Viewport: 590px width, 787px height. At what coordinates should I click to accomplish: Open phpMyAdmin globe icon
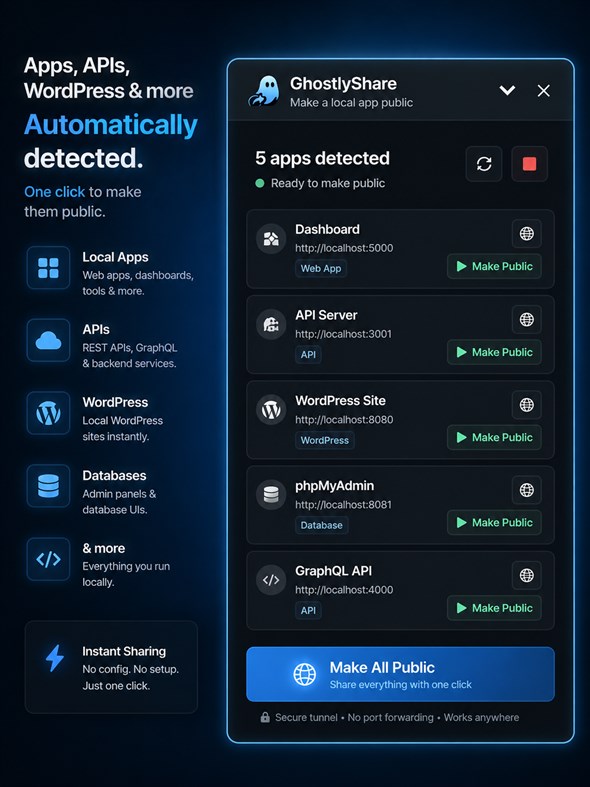[526, 490]
